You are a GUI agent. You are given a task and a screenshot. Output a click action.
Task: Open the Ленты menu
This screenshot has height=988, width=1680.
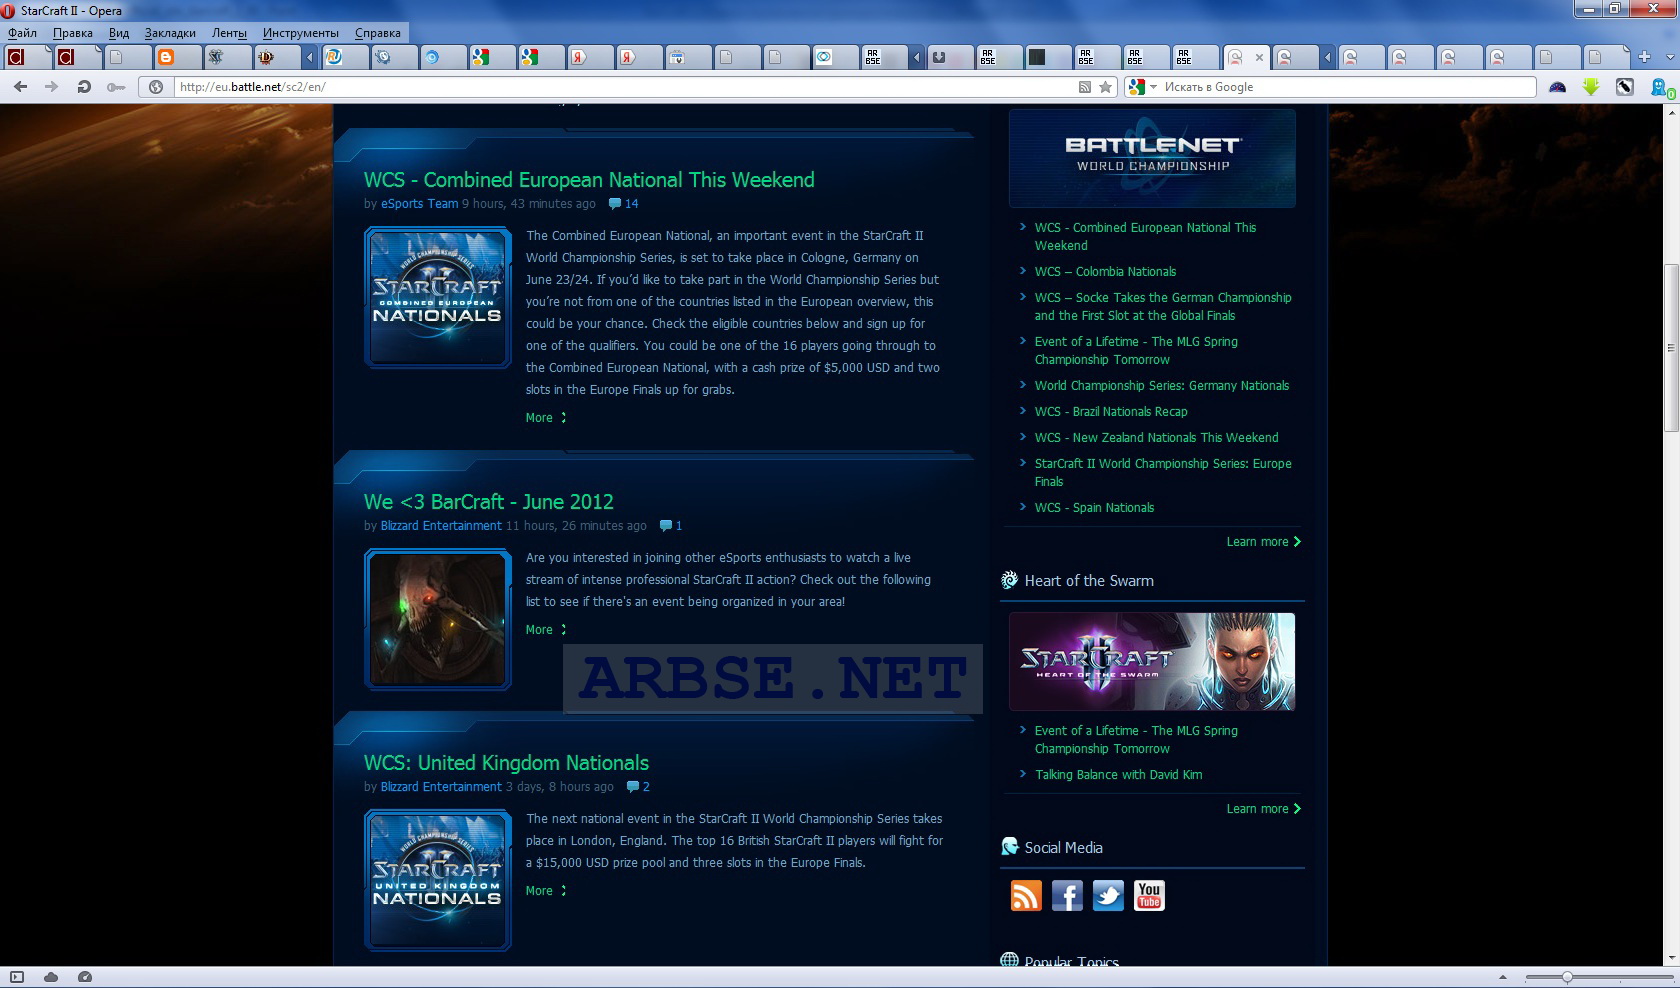(x=229, y=33)
